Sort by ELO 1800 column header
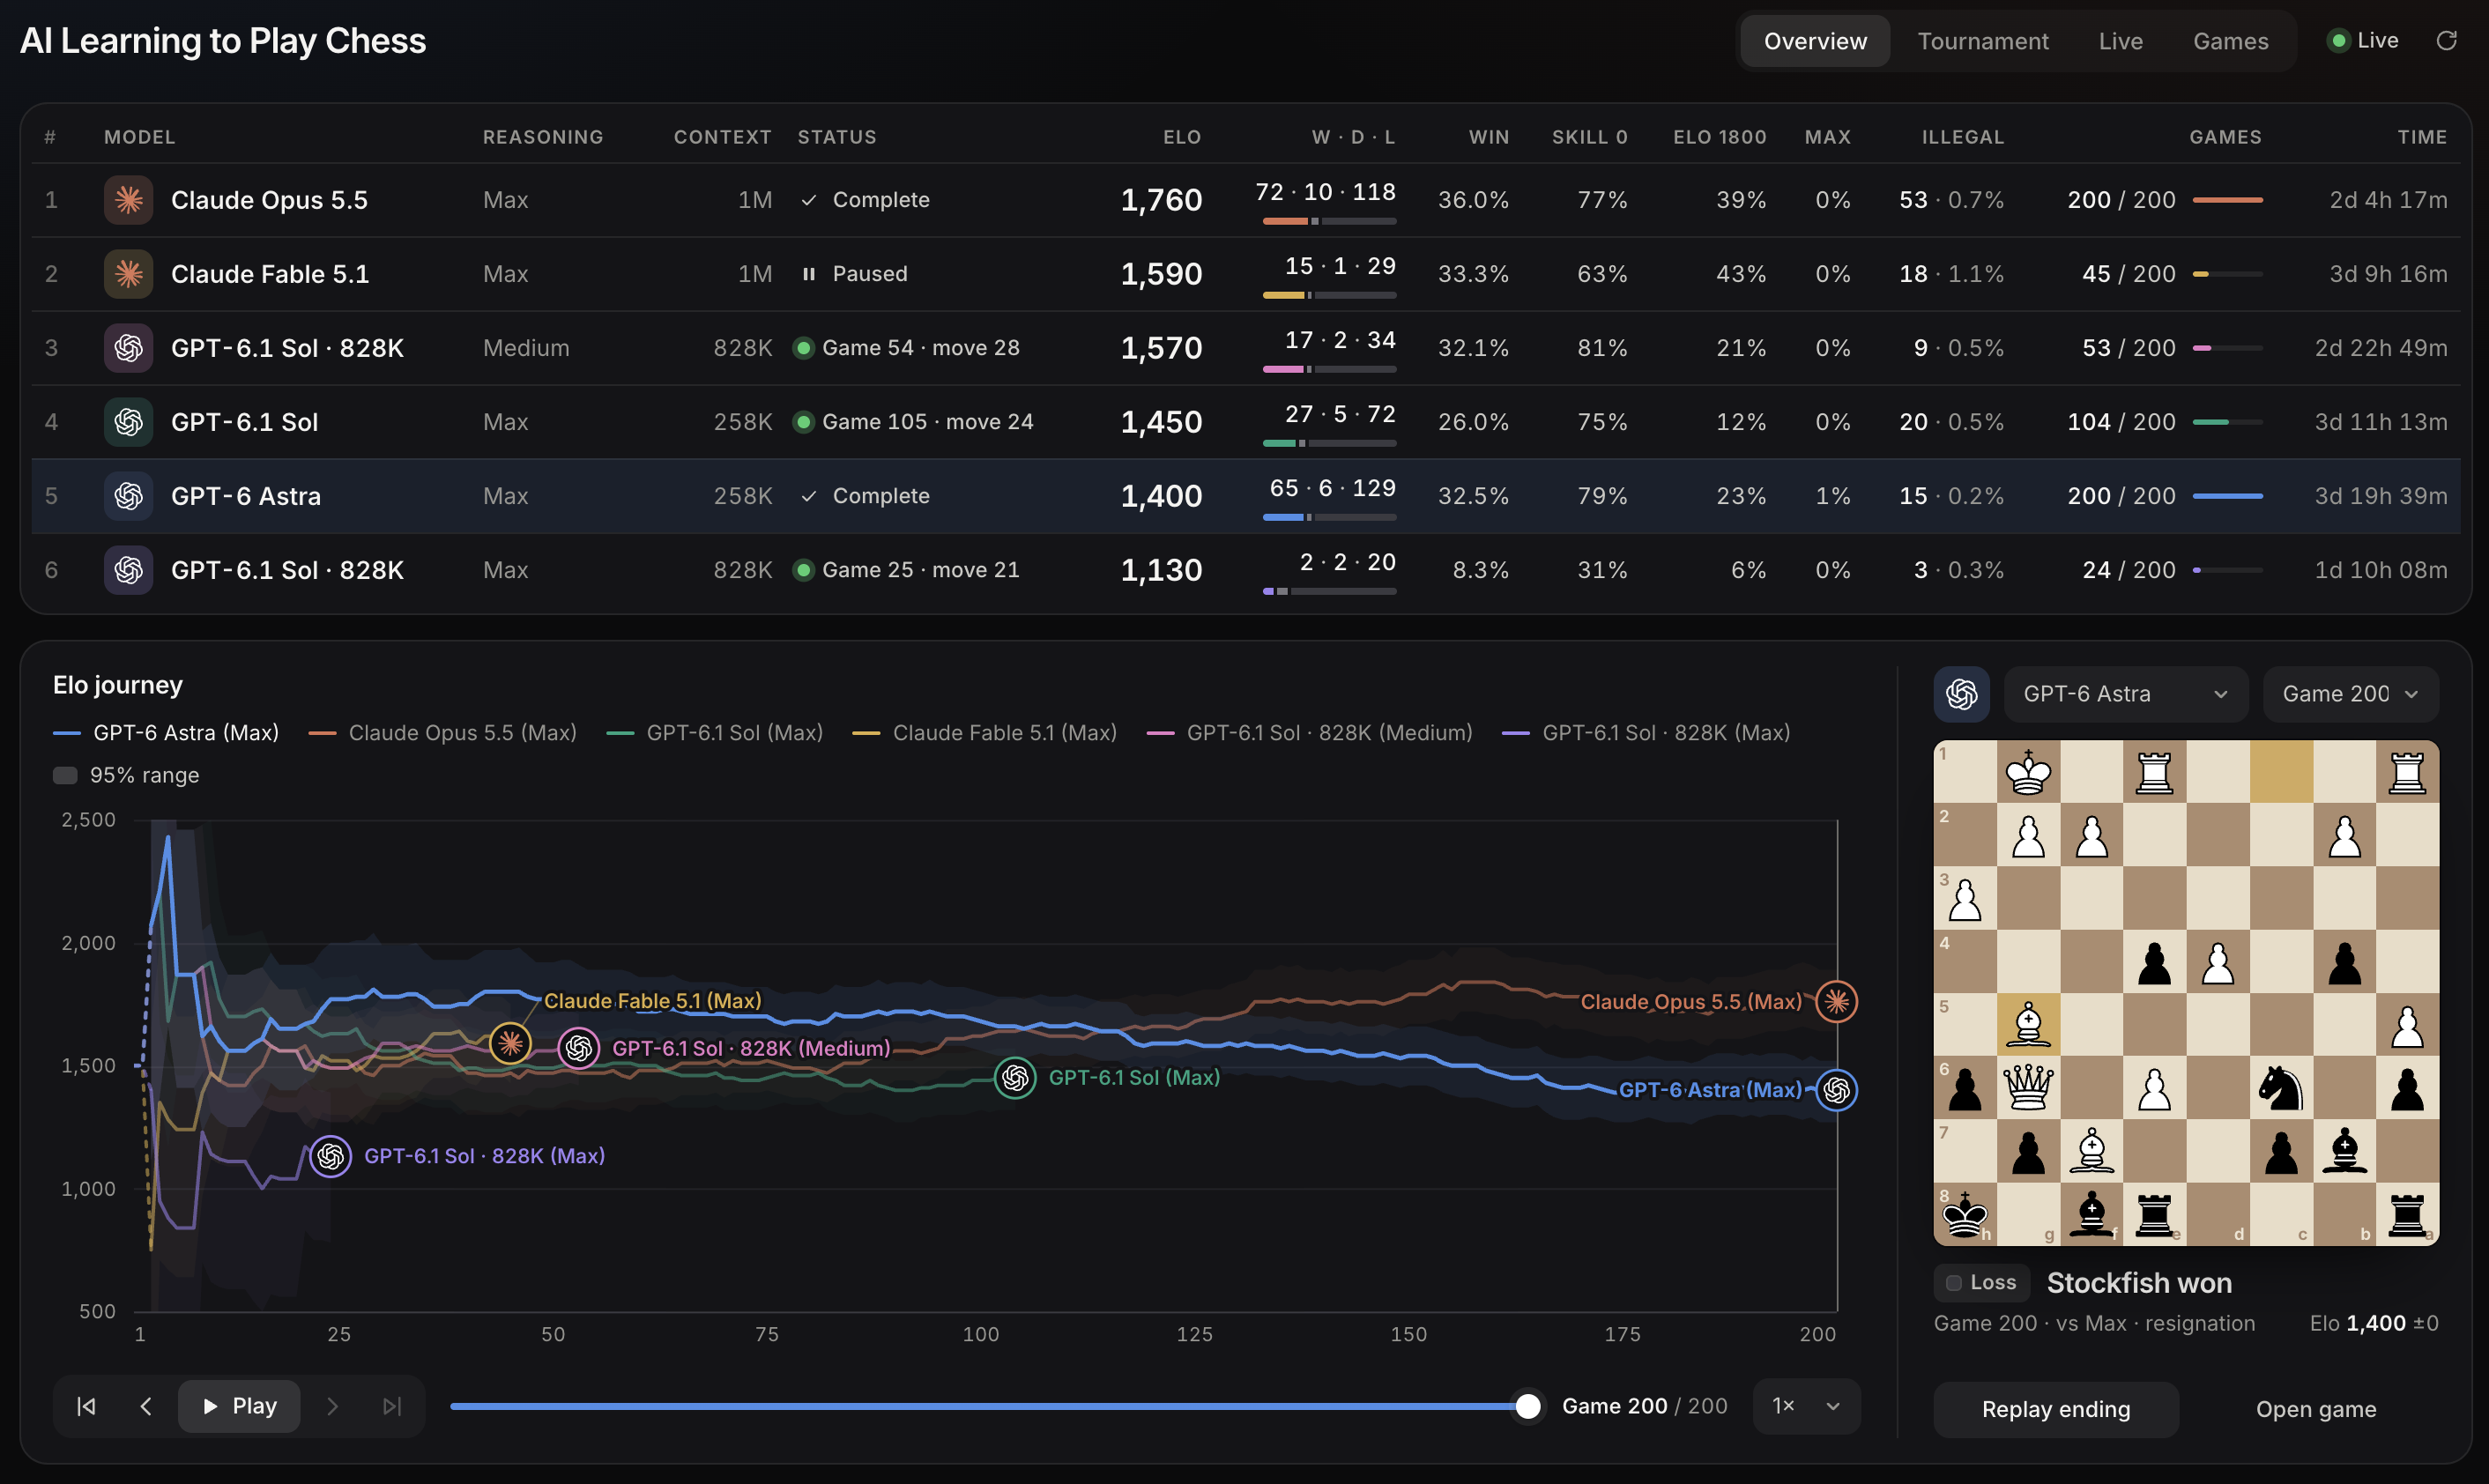The width and height of the screenshot is (2489, 1484). coord(1720,137)
